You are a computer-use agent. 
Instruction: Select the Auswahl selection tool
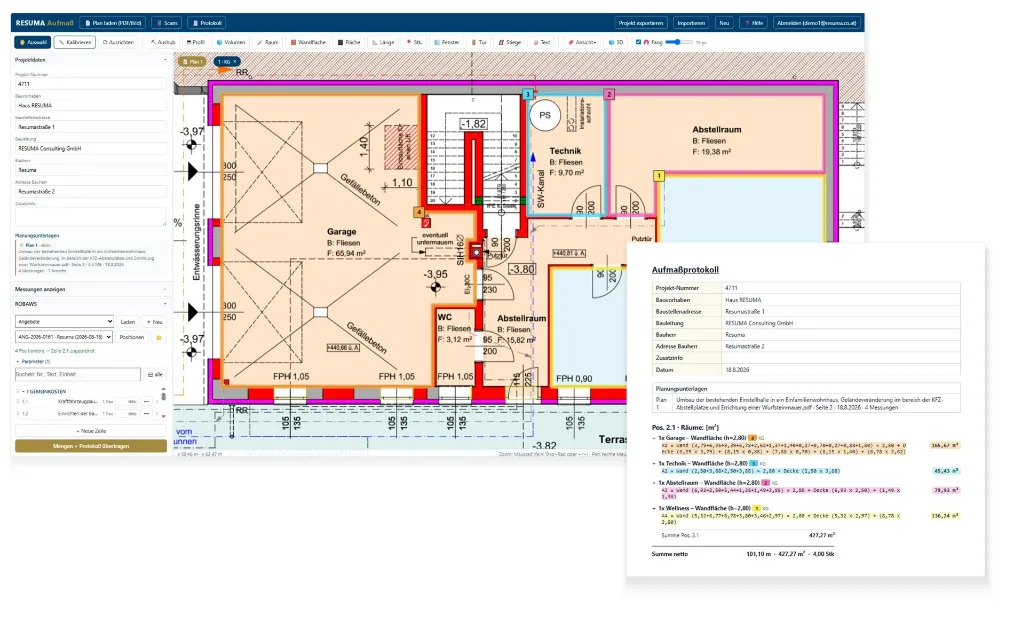click(32, 42)
